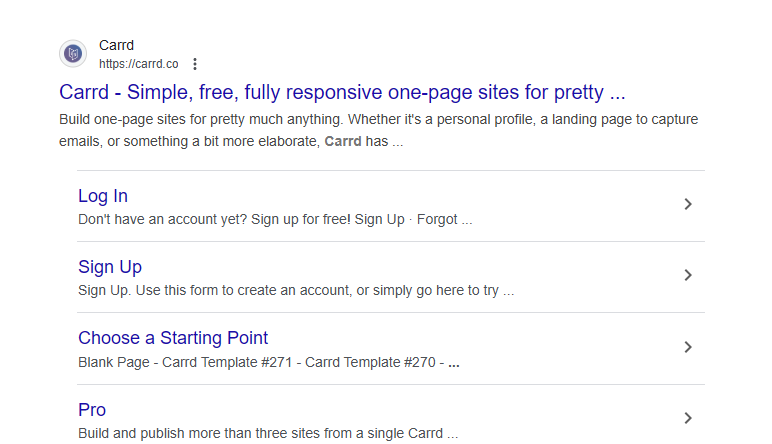
Task: Open the main Carrd result title link
Action: tap(342, 92)
